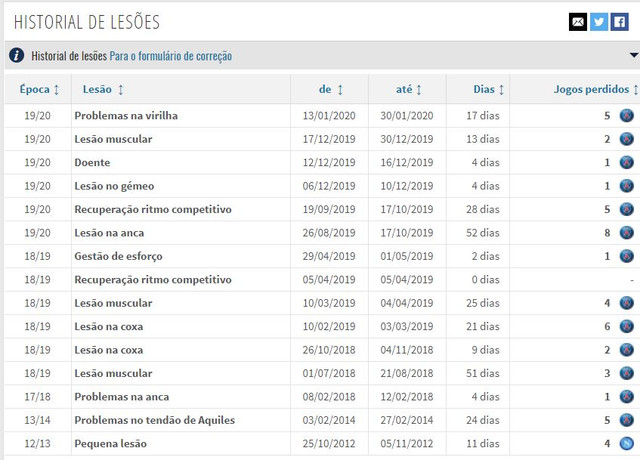The height and width of the screenshot is (460, 640).
Task: Click the '17 dias' cell
Action: [483, 116]
